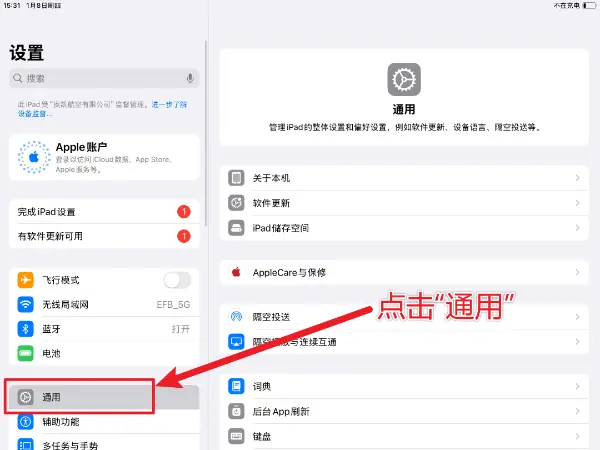Open the Apple账户 sign-in card
Screen dimensions: 600x450
point(104,157)
